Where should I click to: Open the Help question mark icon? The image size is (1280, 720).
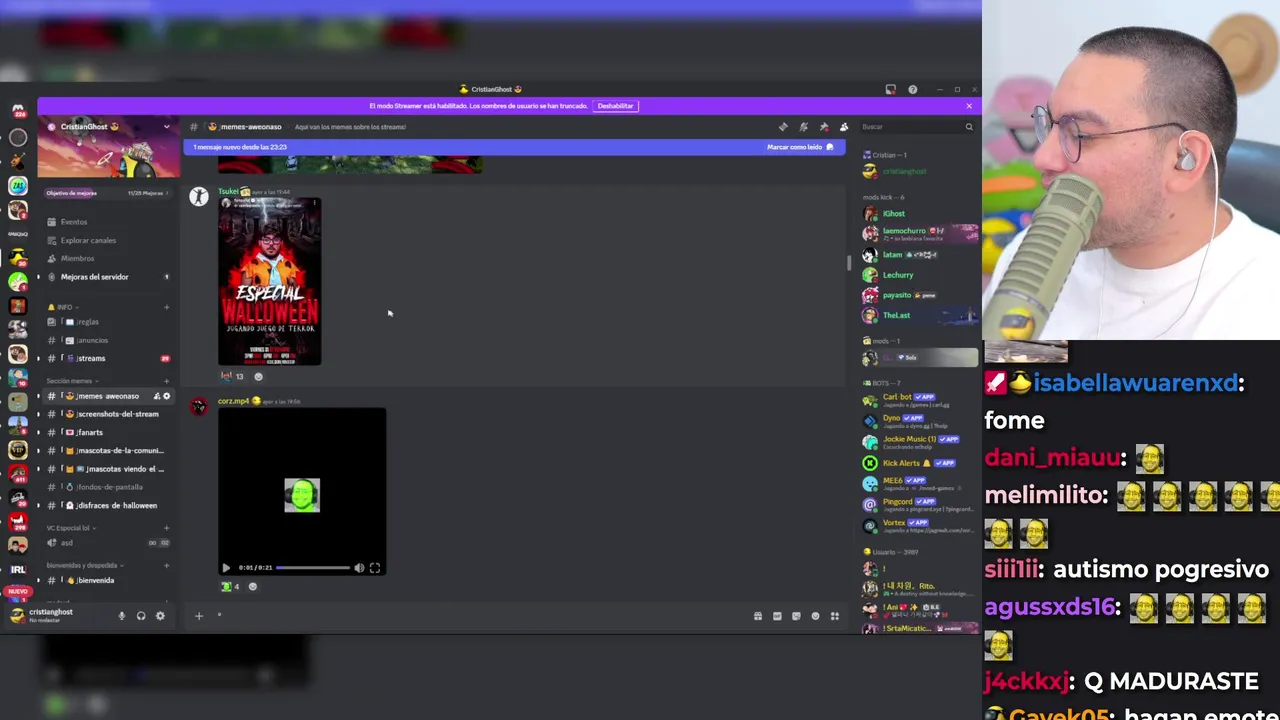click(912, 89)
